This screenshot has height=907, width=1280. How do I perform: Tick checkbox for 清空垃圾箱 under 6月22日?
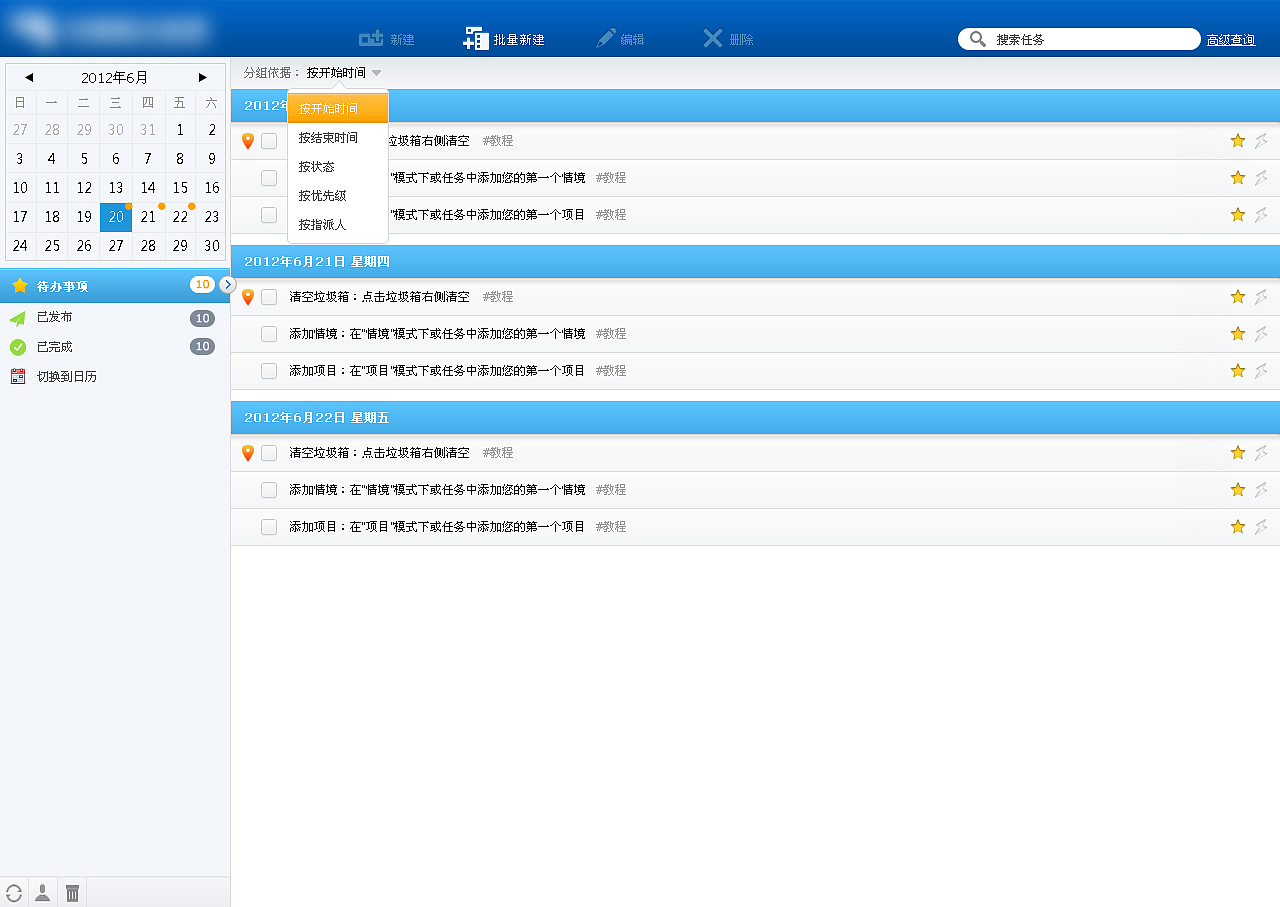(x=269, y=453)
